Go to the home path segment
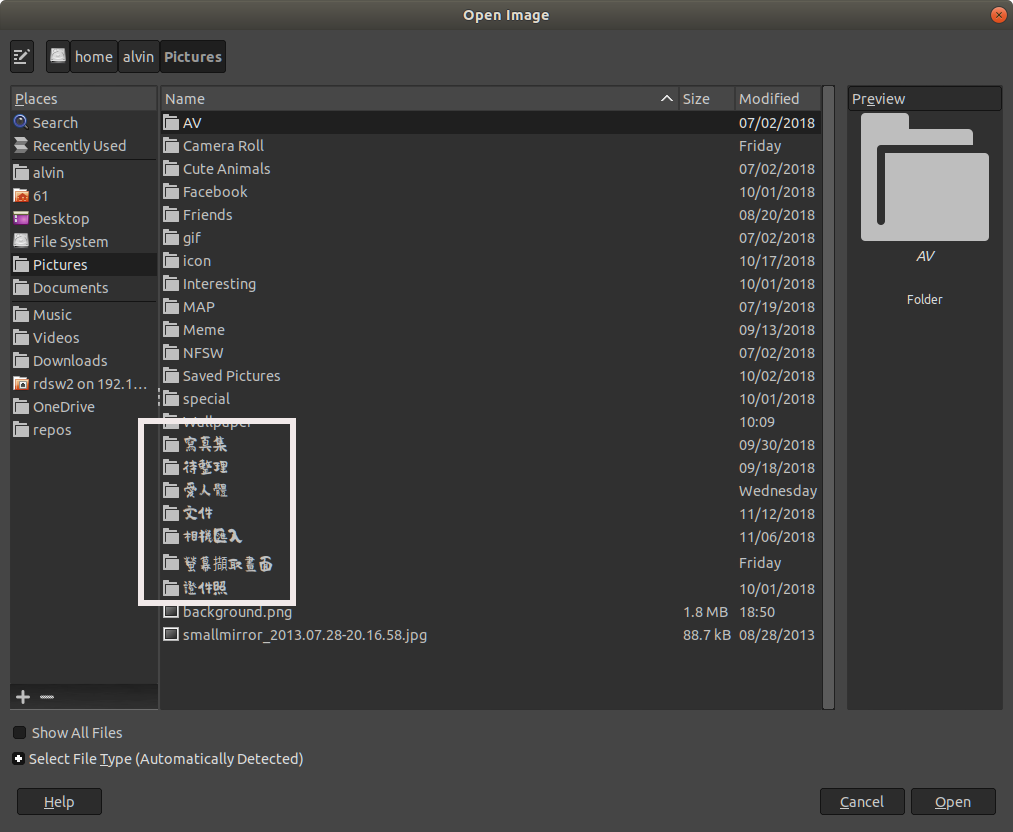The height and width of the screenshot is (832, 1013). 93,57
